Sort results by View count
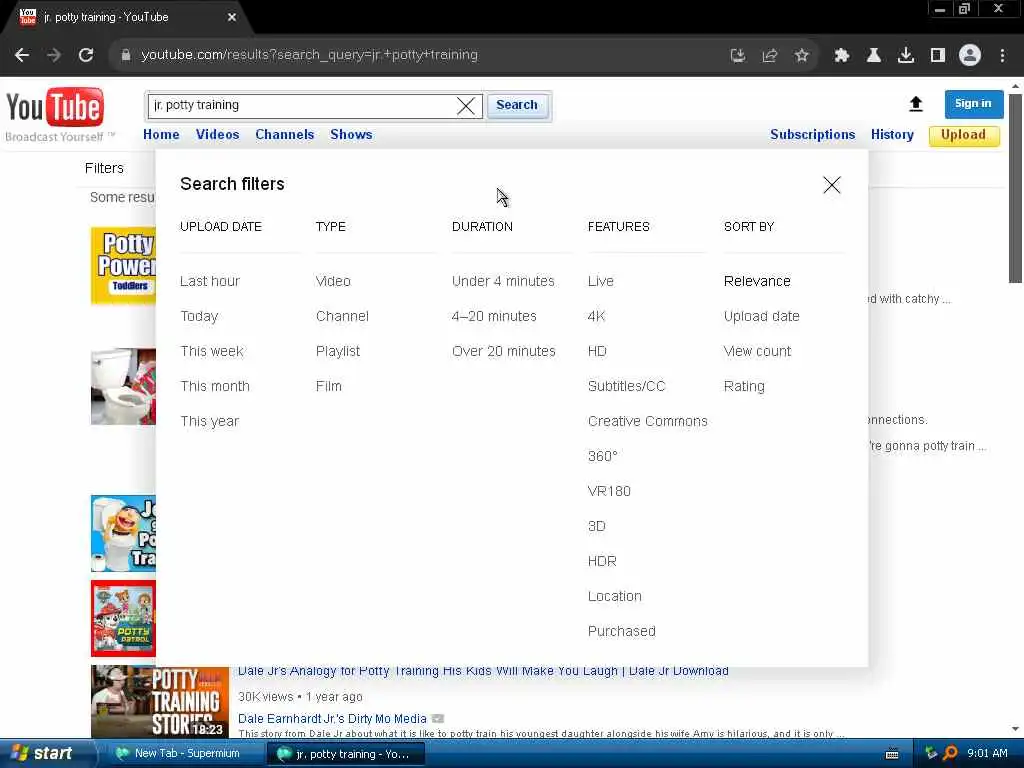The width and height of the screenshot is (1024, 768). (x=757, y=351)
